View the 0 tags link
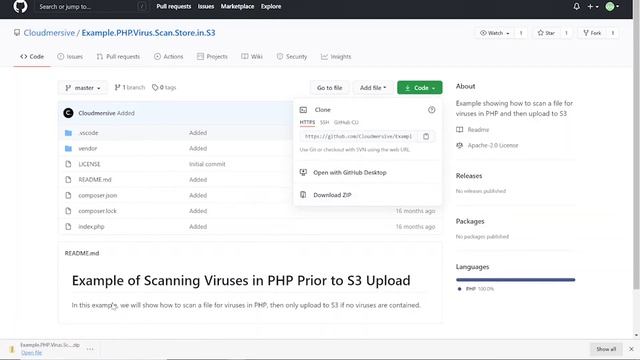Image resolution: width=640 pixels, height=360 pixels. tap(164, 87)
